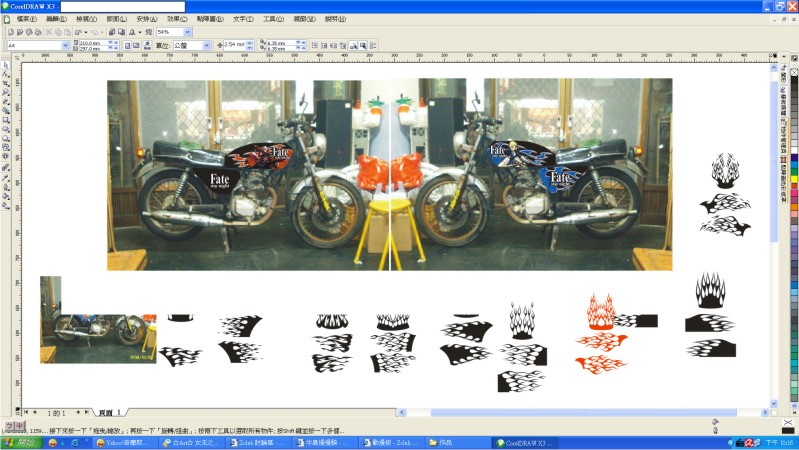
Task: Select the Crop tool in toolbox
Action: pos(6,84)
